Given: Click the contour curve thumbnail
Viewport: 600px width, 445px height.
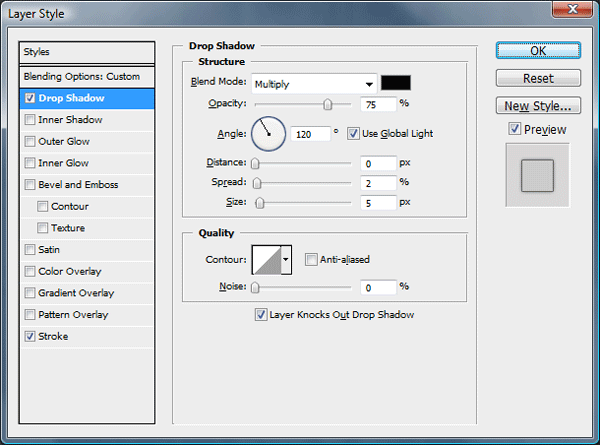Looking at the screenshot, I should [x=267, y=260].
